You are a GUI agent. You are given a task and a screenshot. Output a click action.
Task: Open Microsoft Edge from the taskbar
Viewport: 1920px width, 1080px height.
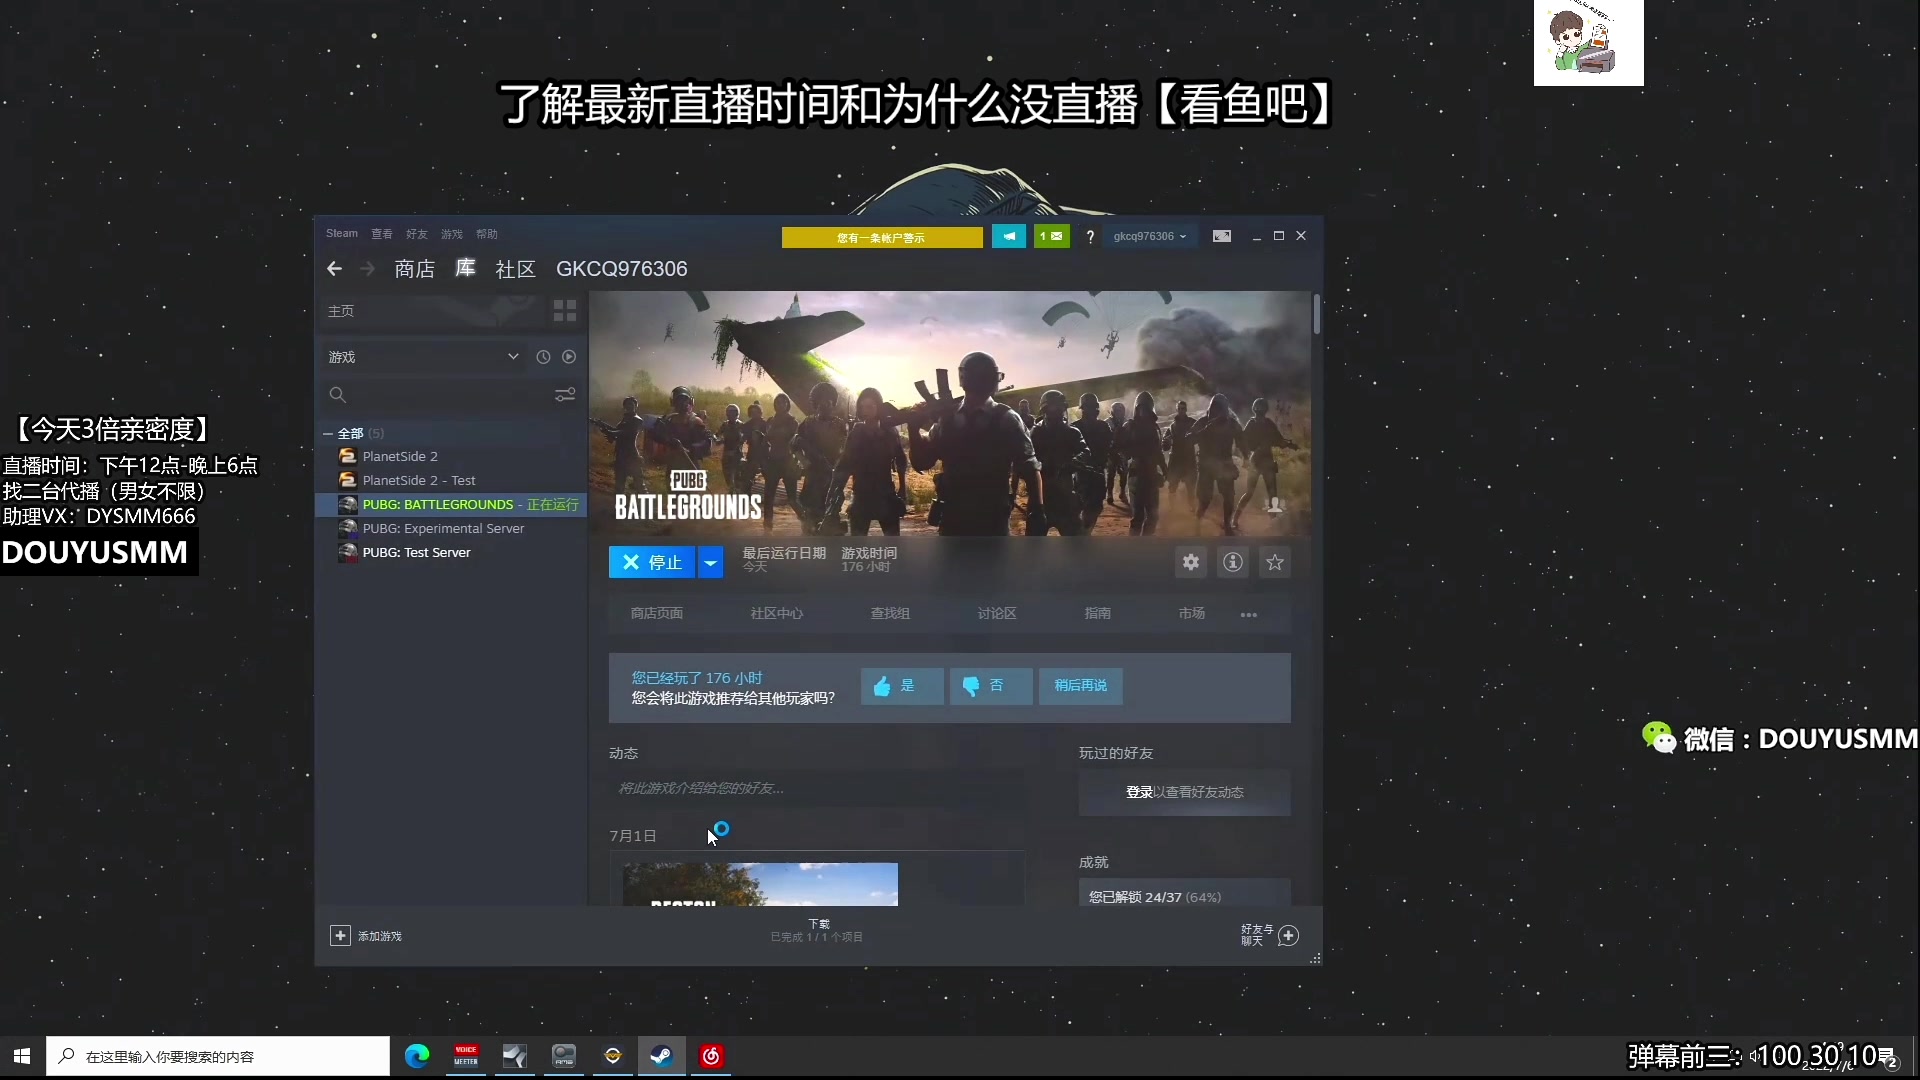pyautogui.click(x=417, y=1056)
